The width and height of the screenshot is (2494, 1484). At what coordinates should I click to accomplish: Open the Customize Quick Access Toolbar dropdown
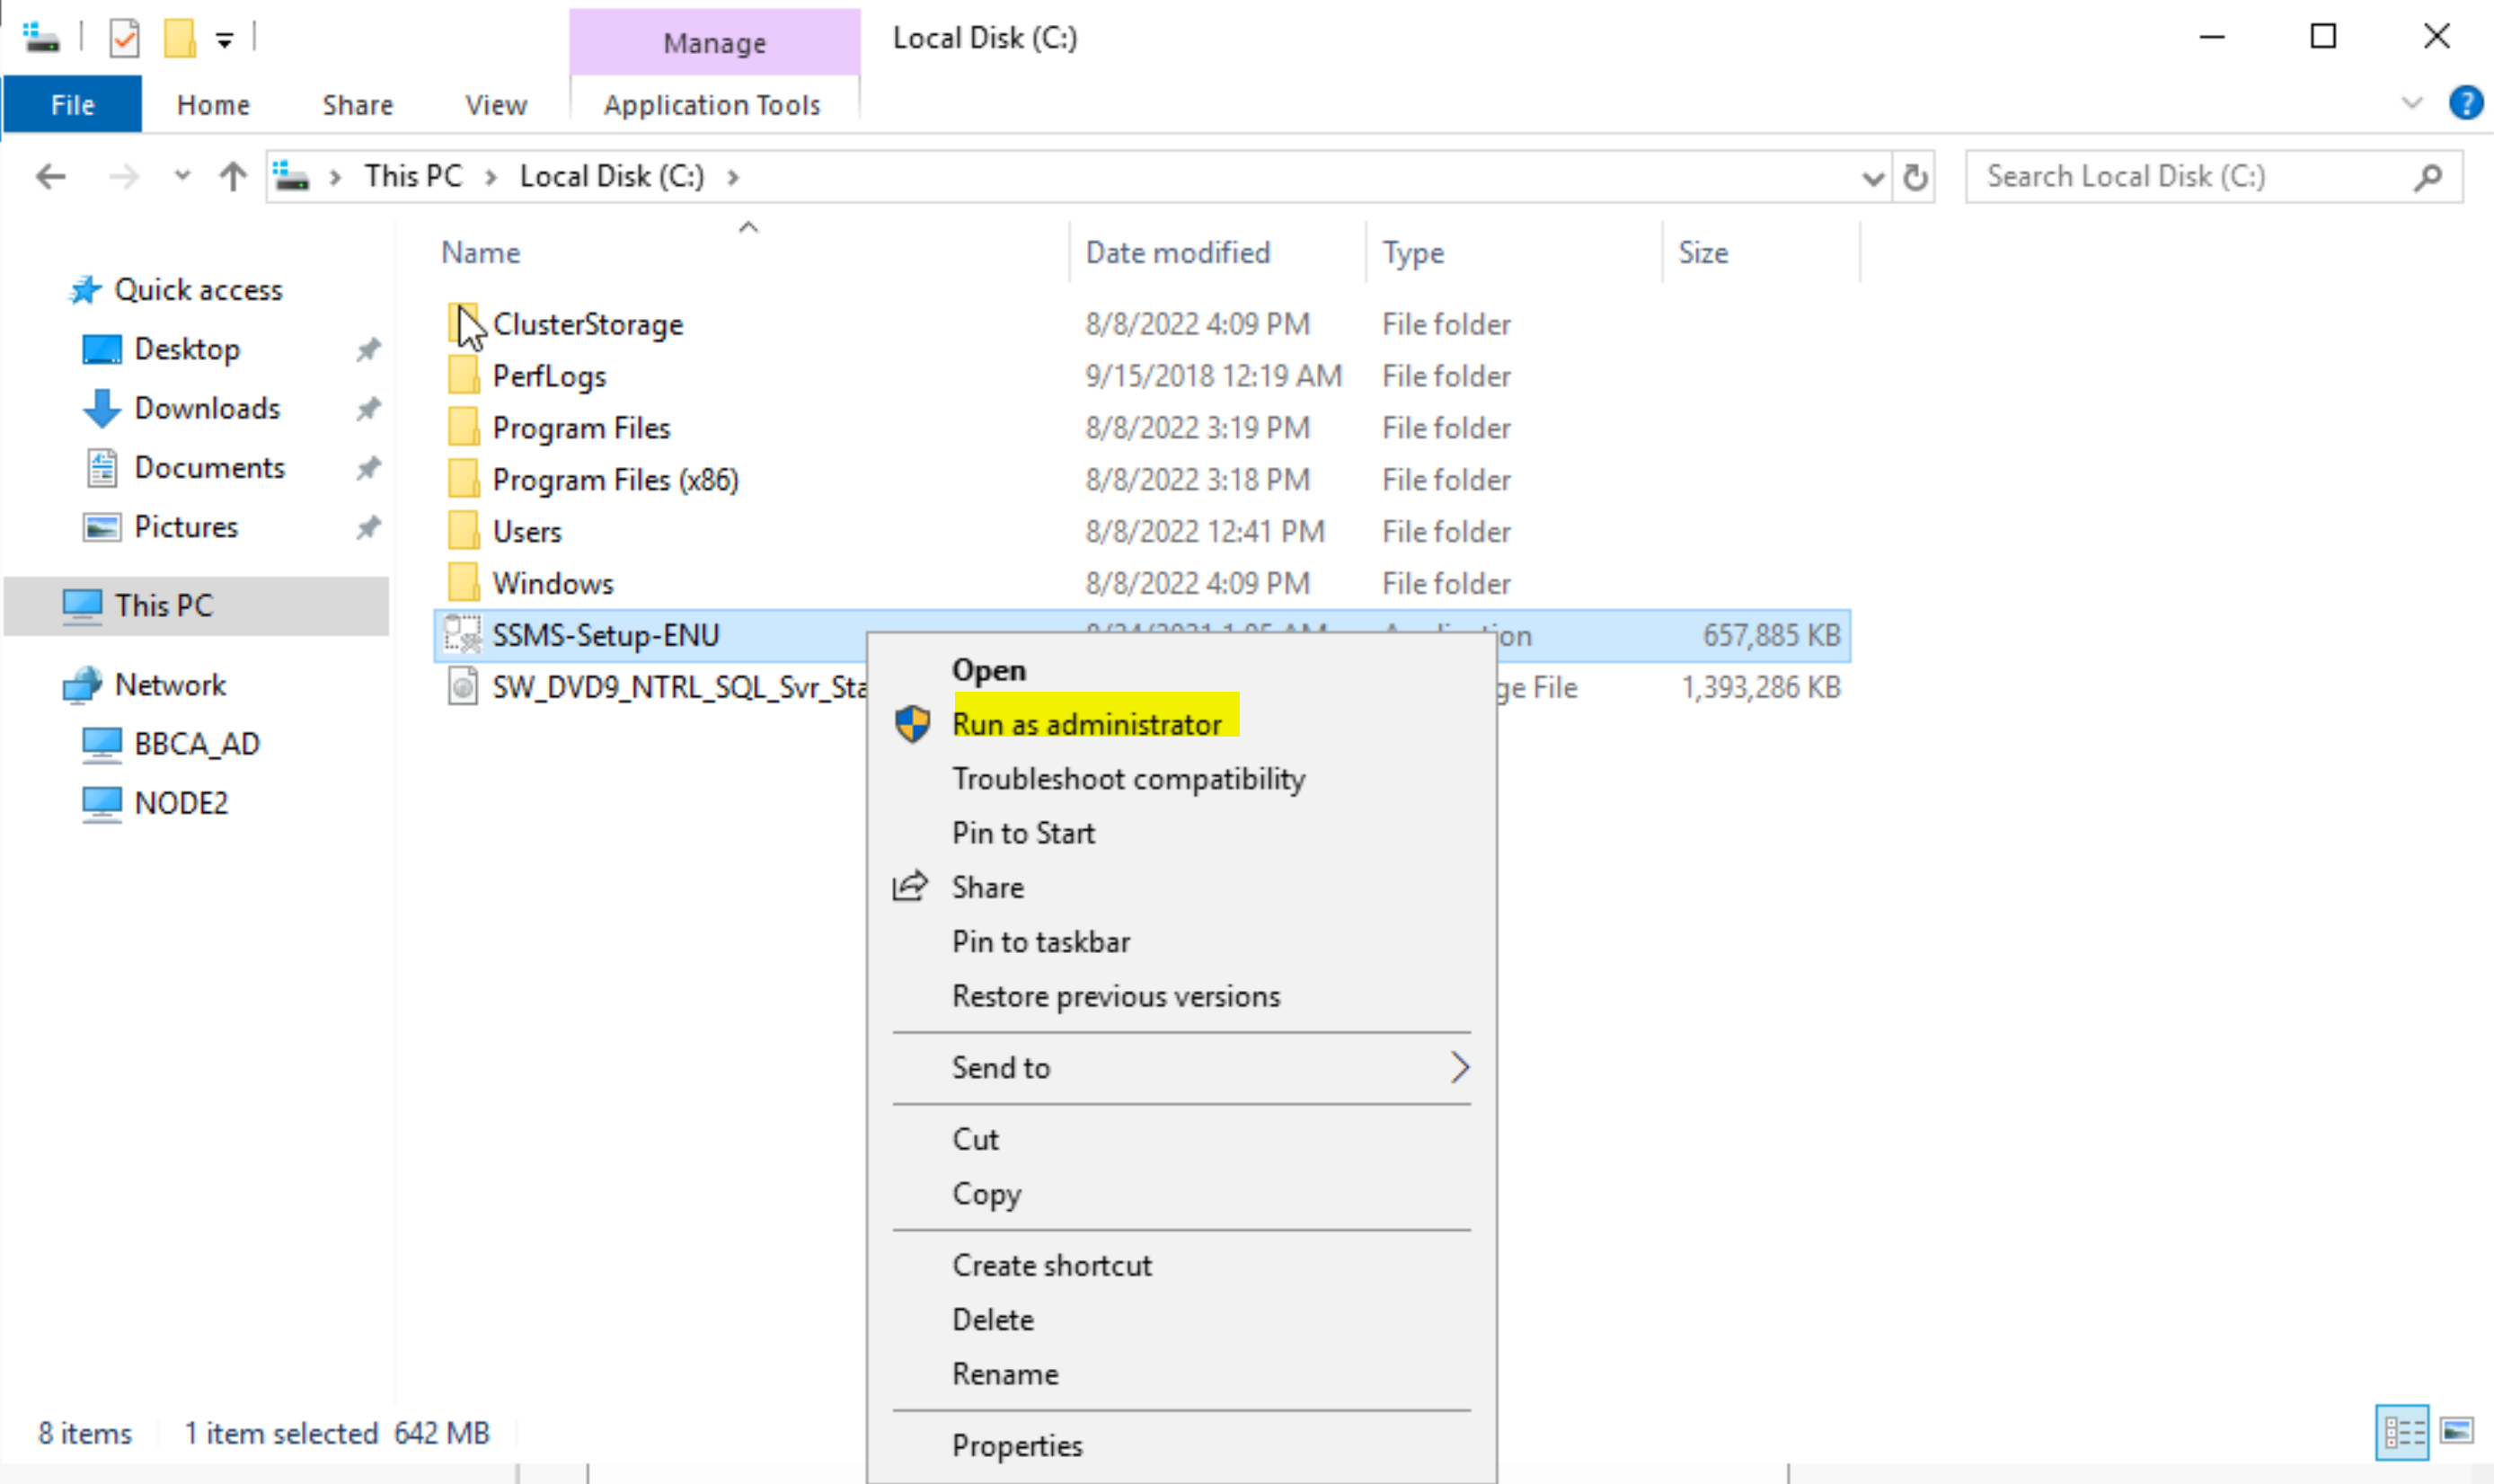[225, 40]
